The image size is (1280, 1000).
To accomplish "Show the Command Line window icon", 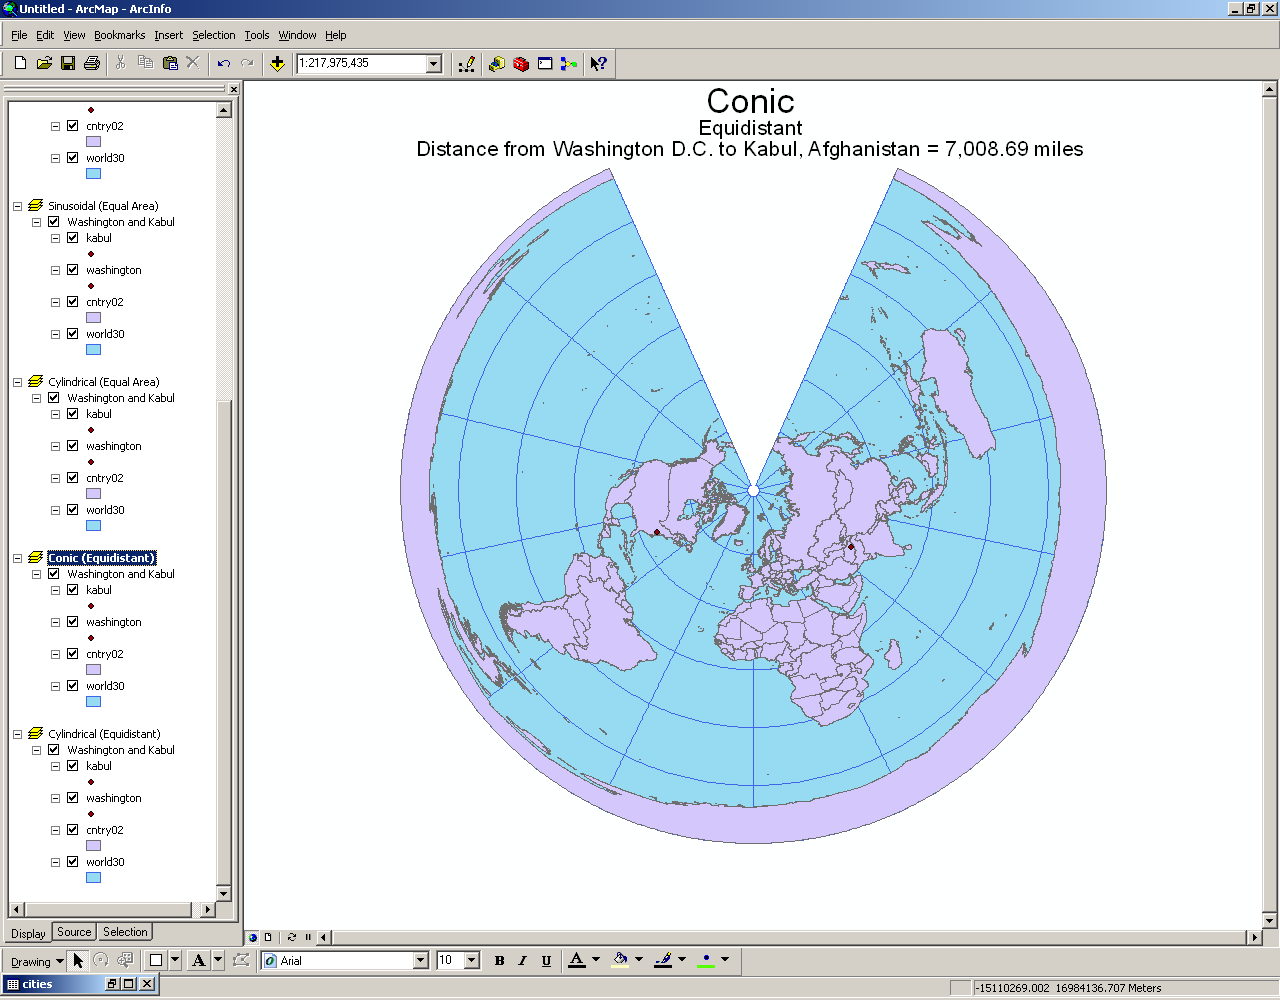I will point(545,63).
